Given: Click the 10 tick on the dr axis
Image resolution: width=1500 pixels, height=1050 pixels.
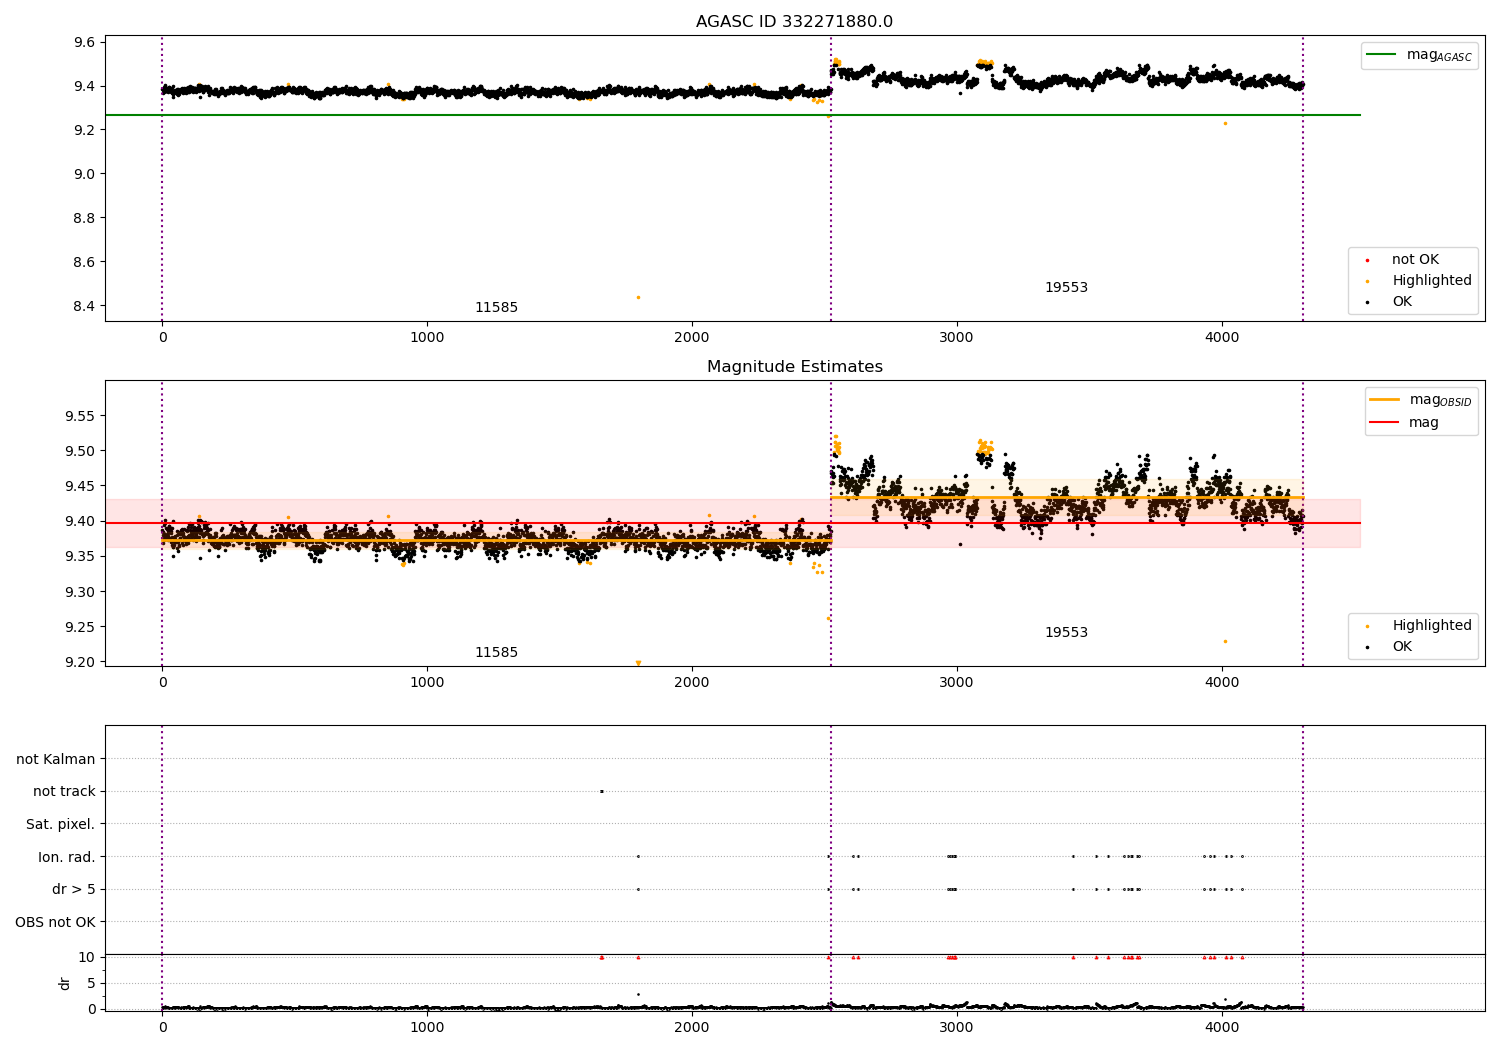Looking at the screenshot, I should tap(87, 957).
